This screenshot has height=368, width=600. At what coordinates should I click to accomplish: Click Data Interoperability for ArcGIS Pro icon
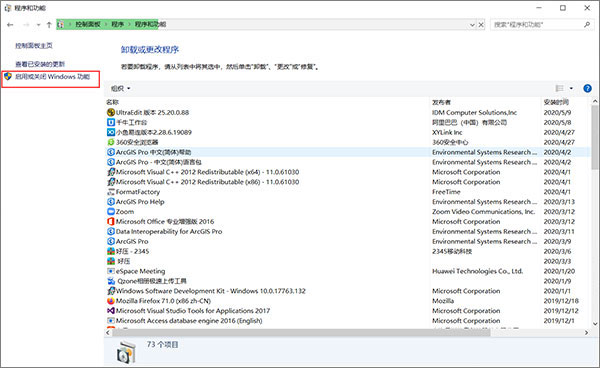(x=111, y=231)
